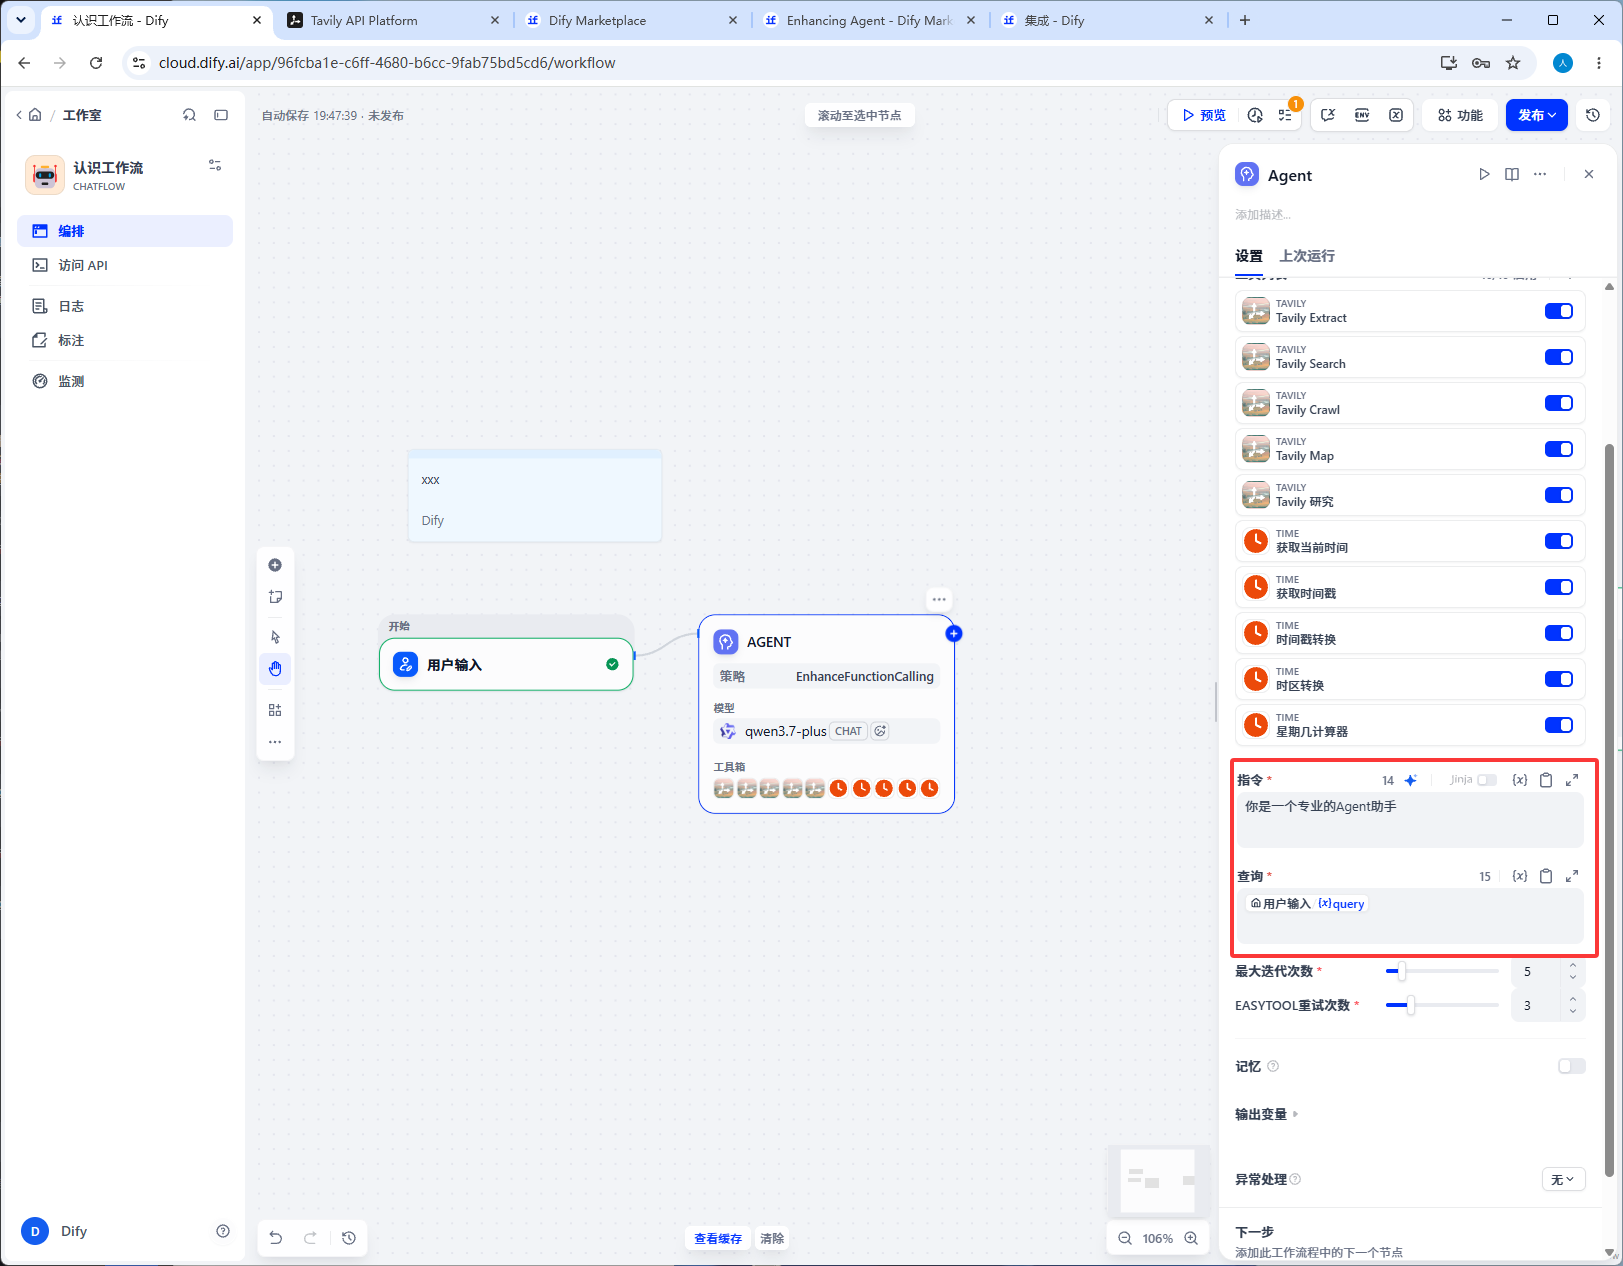Viewport: 1623px width, 1266px height.
Task: Toggle the Tavily 研究 tool switch
Action: [1559, 495]
